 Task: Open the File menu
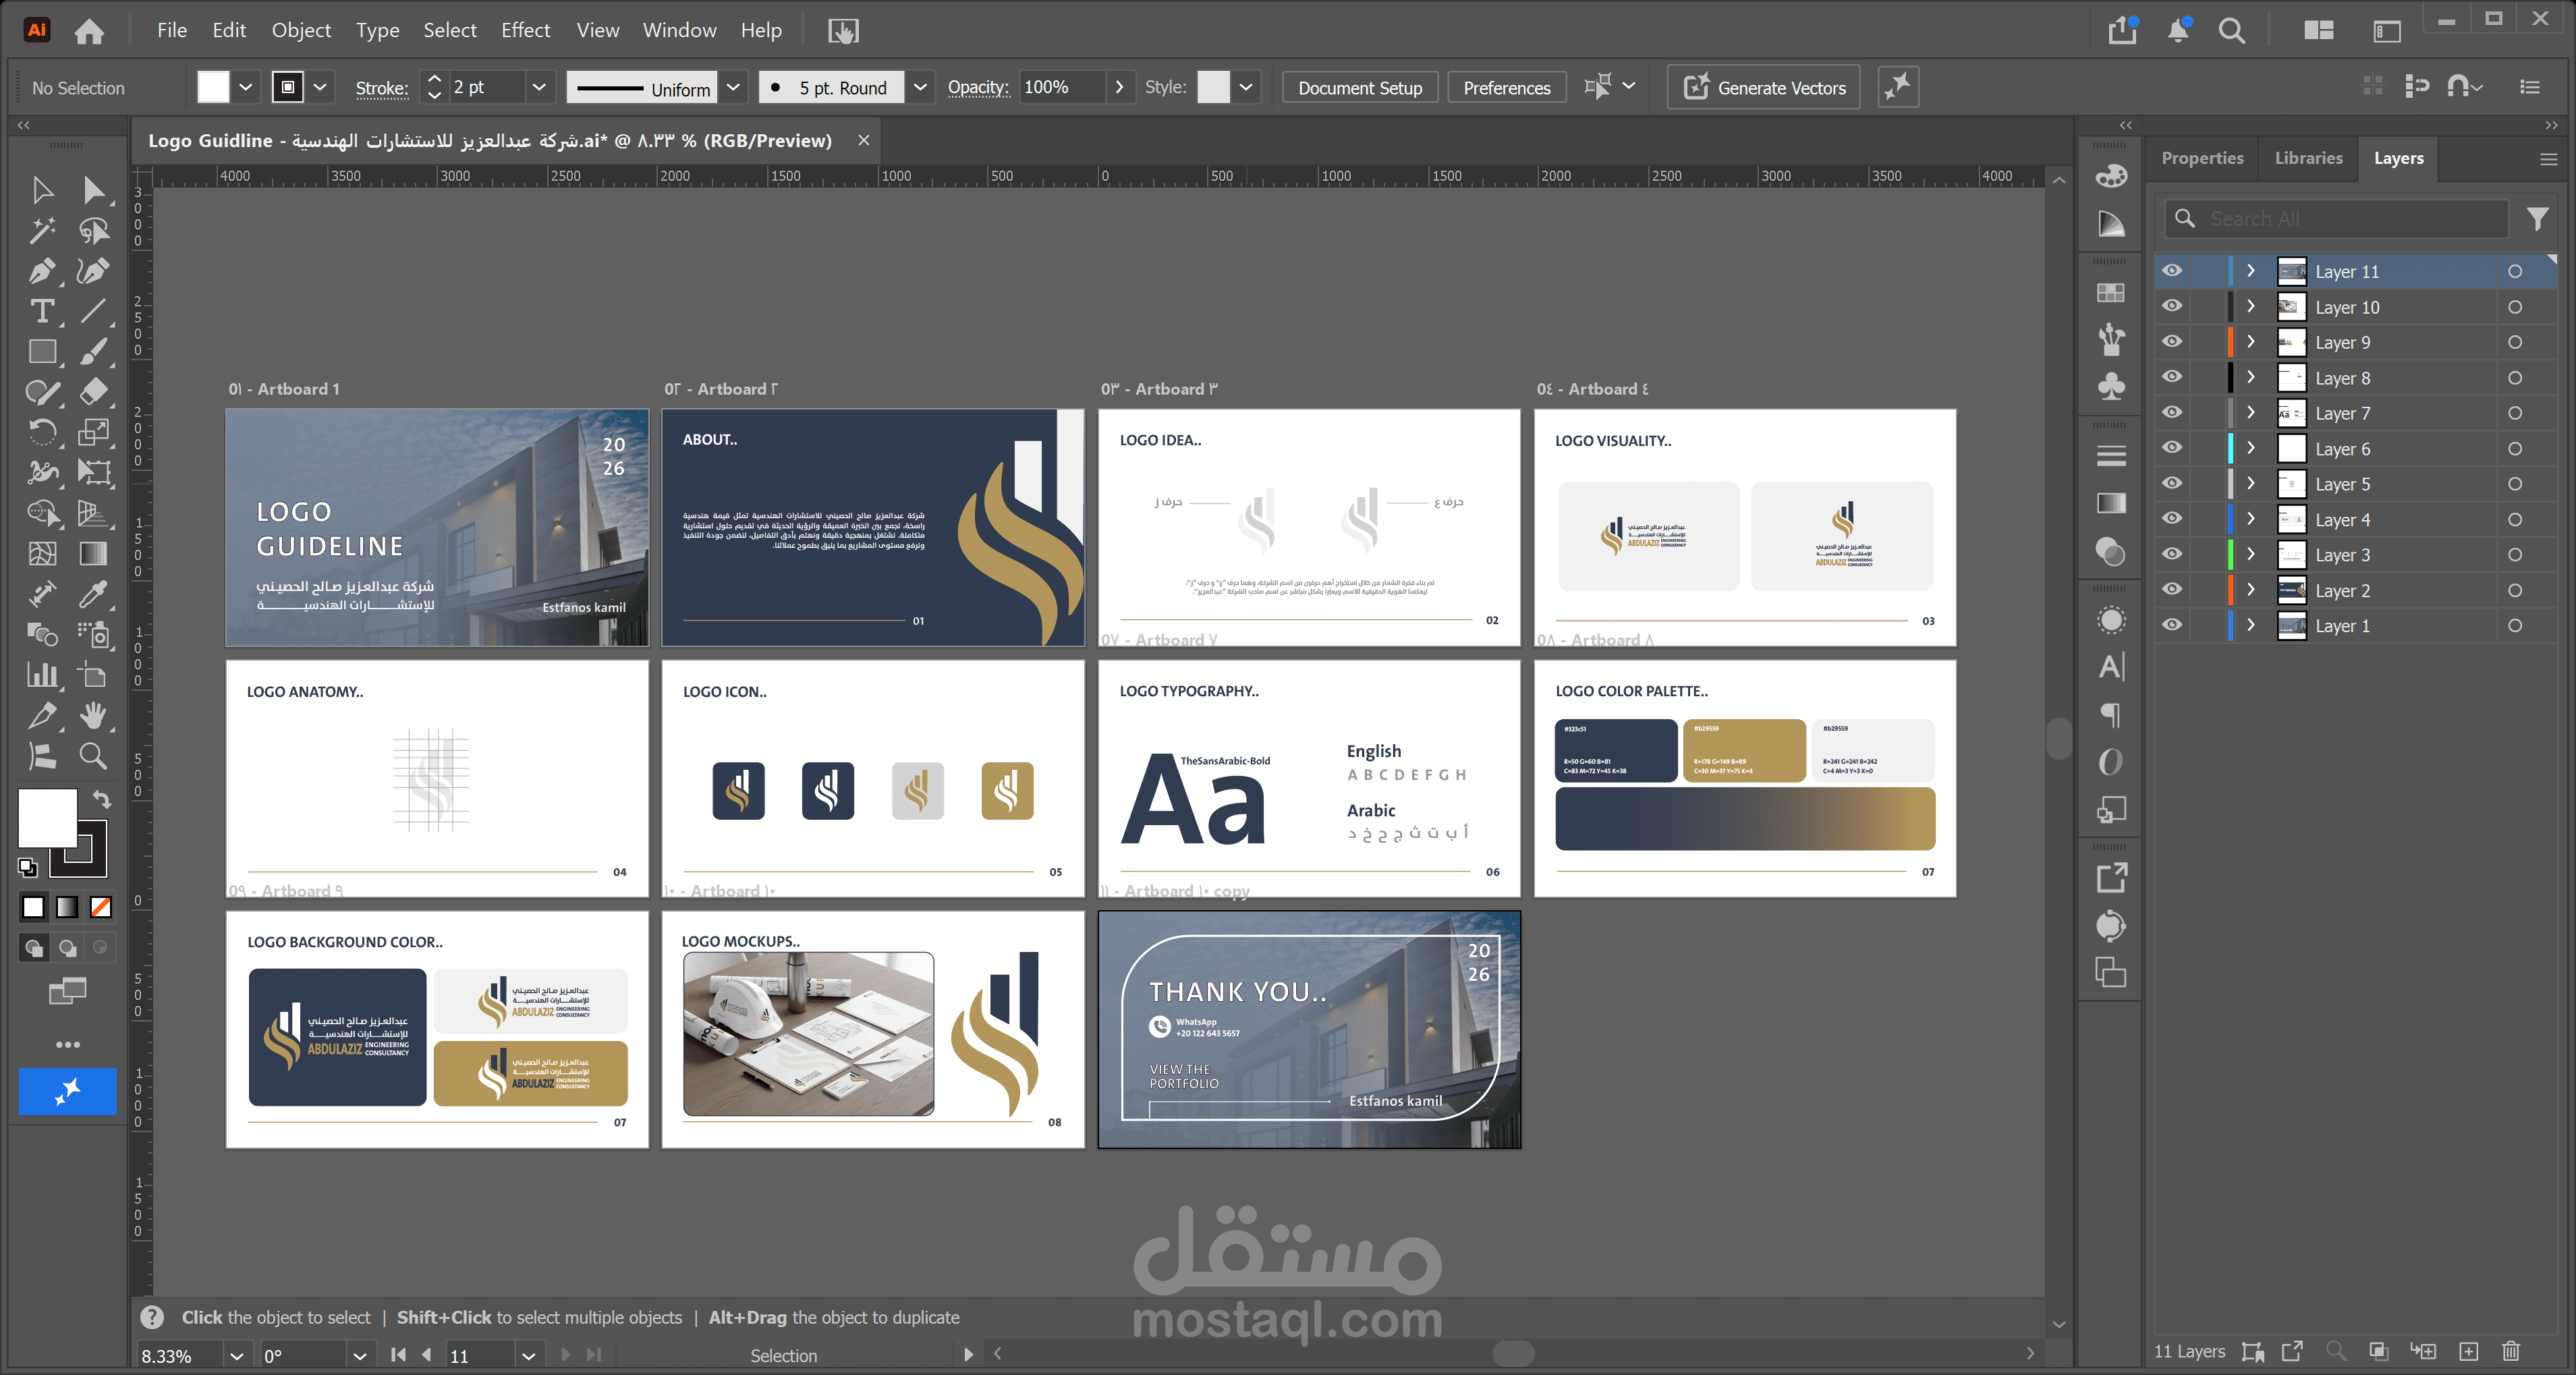click(172, 30)
